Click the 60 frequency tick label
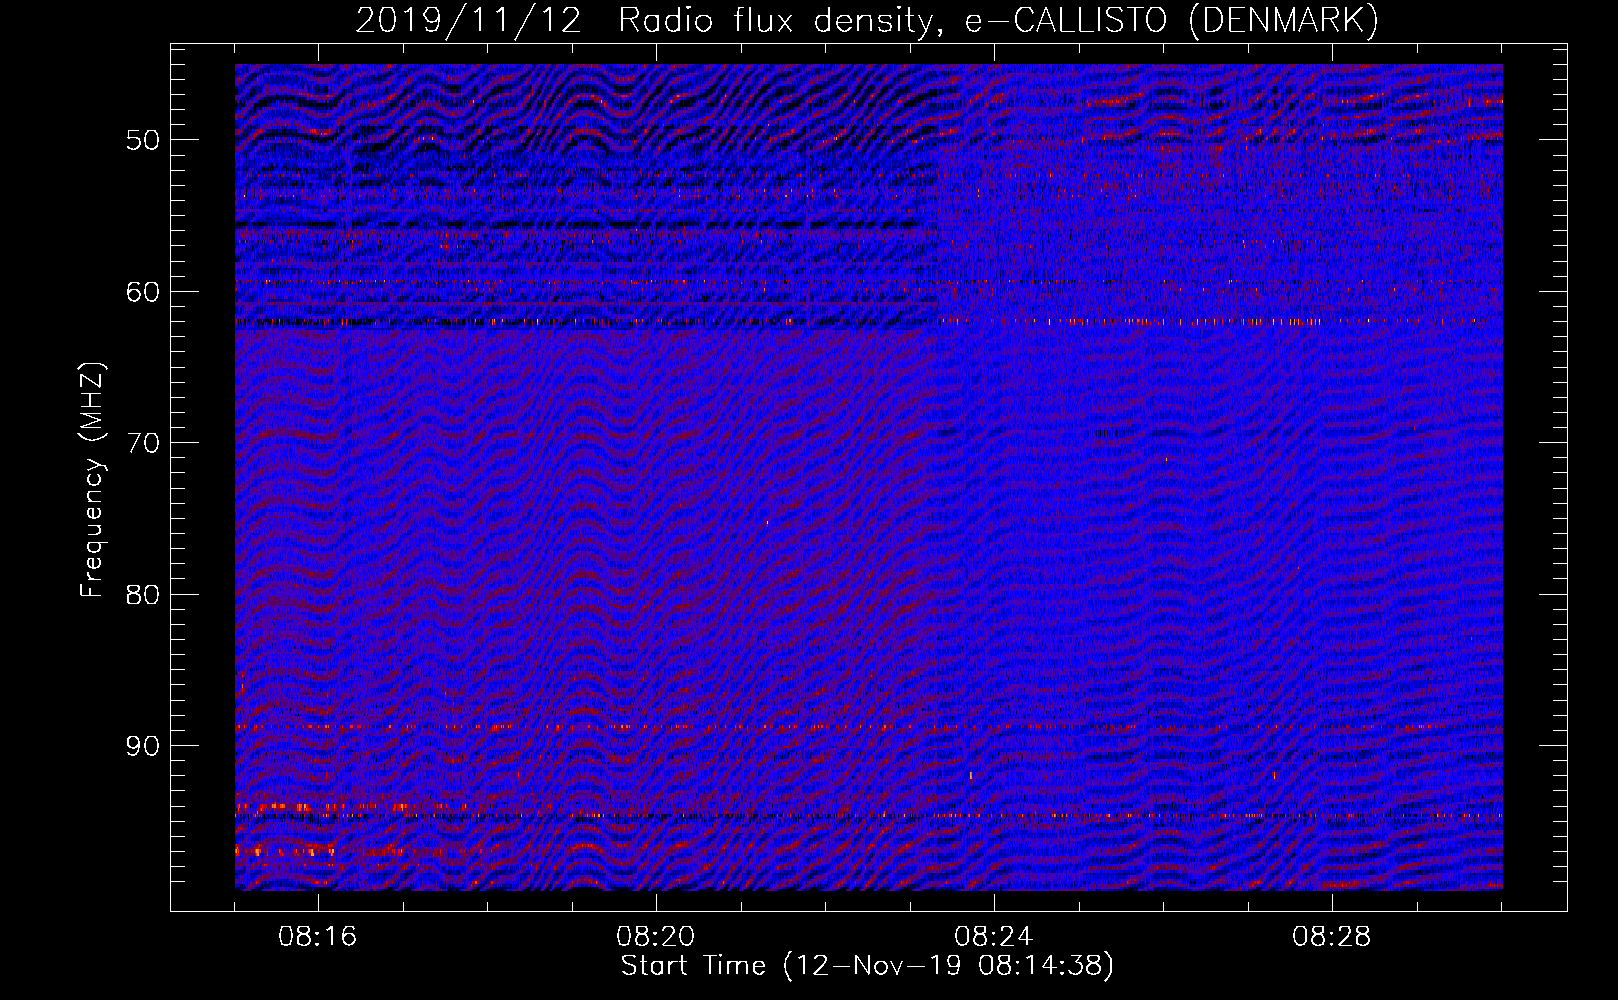 tap(143, 292)
